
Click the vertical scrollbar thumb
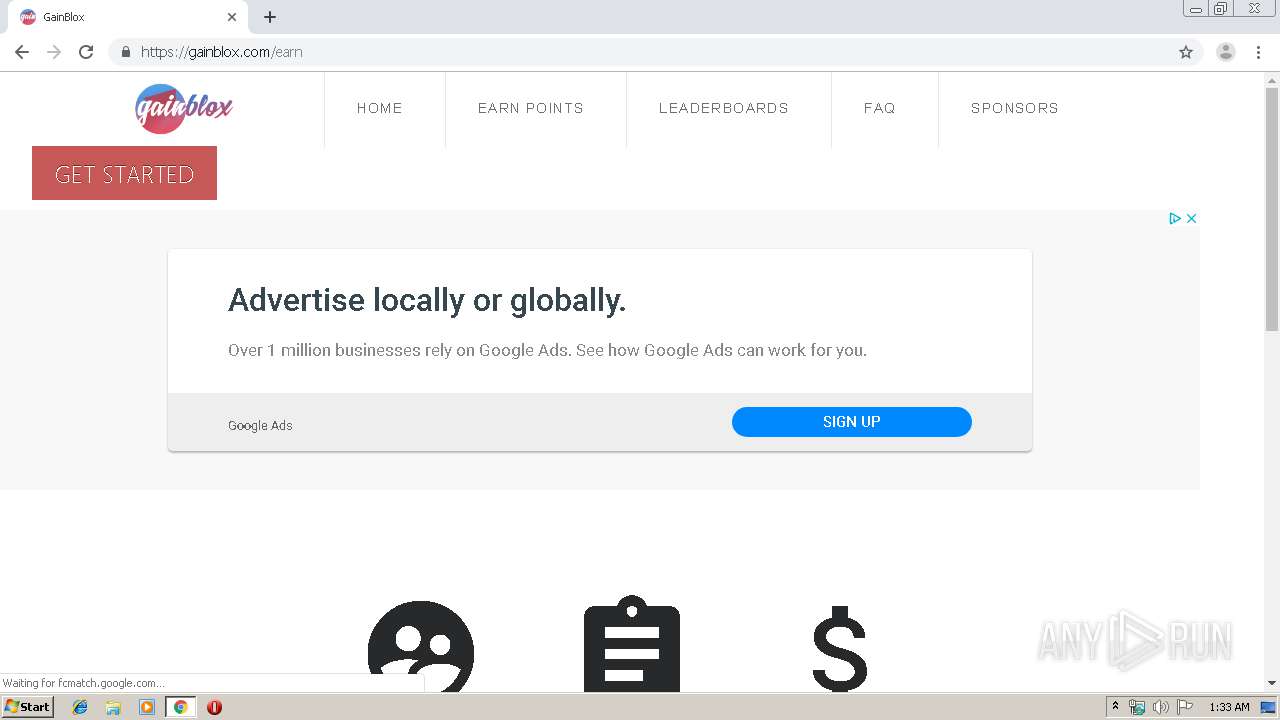click(x=1272, y=210)
